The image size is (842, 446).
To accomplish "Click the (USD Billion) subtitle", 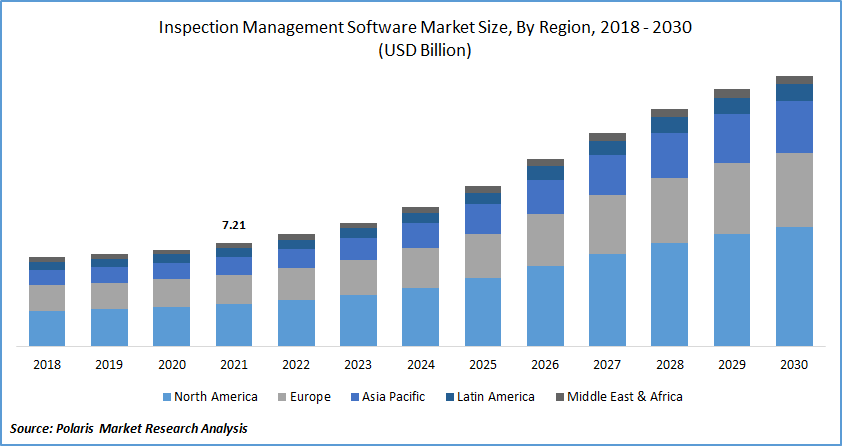I will 425,52.
